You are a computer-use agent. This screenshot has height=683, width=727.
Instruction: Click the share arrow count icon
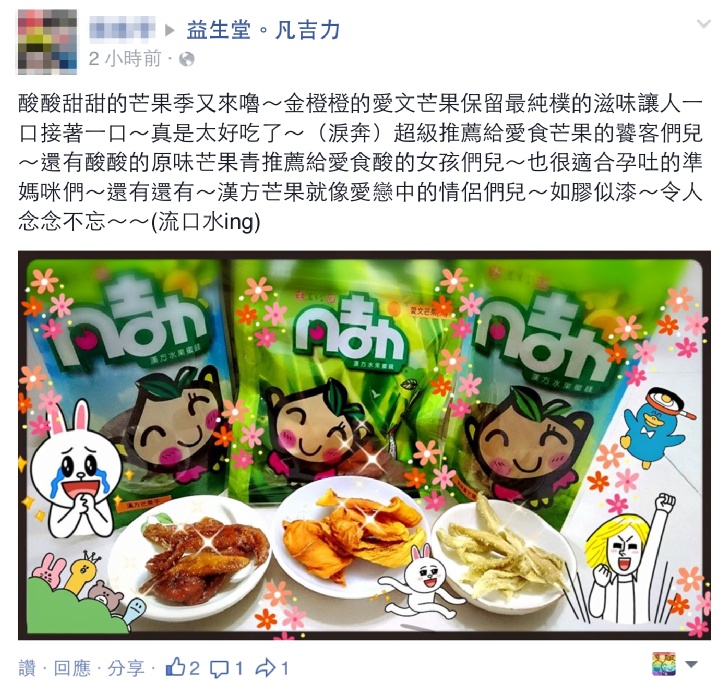266,668
